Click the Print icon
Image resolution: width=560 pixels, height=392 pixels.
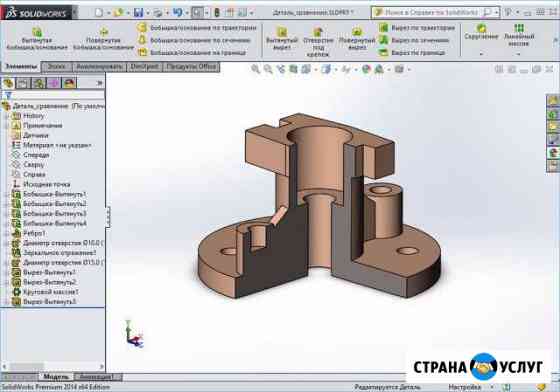(x=158, y=13)
